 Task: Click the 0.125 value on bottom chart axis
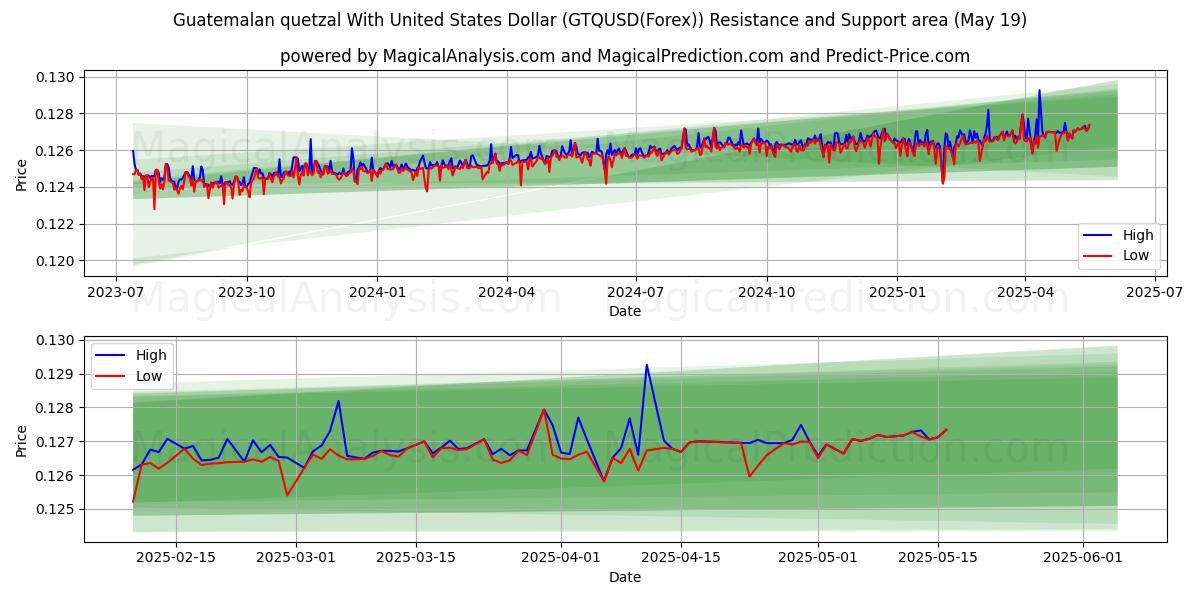click(57, 509)
